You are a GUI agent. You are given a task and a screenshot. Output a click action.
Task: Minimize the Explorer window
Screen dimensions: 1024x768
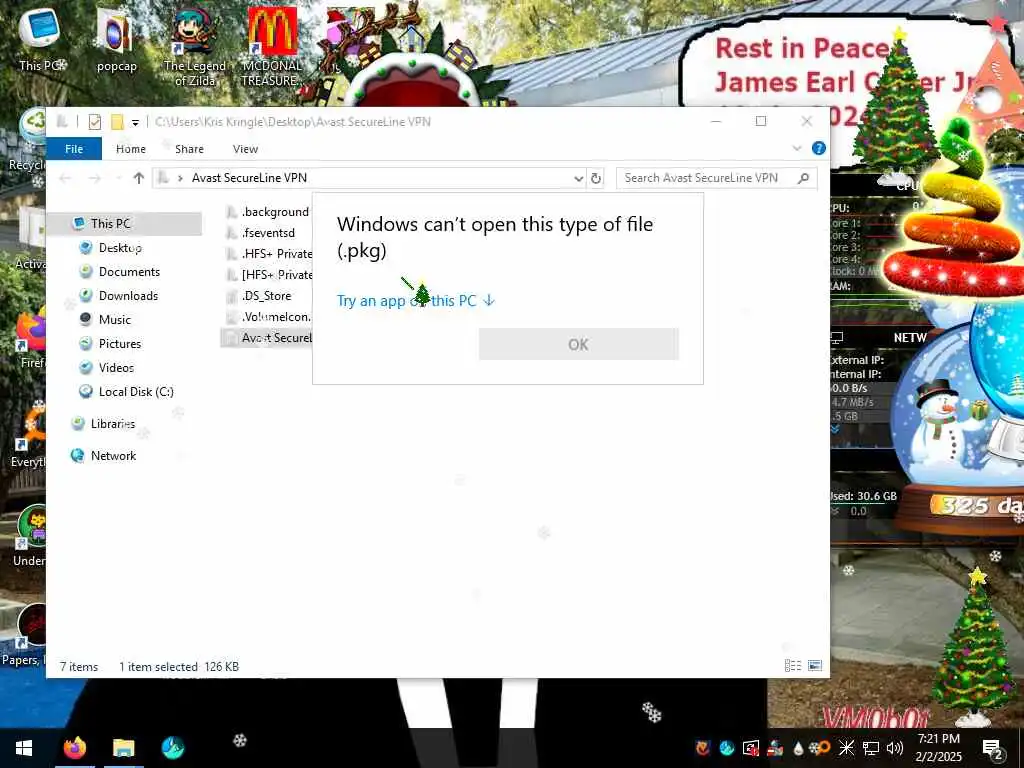tap(716, 121)
